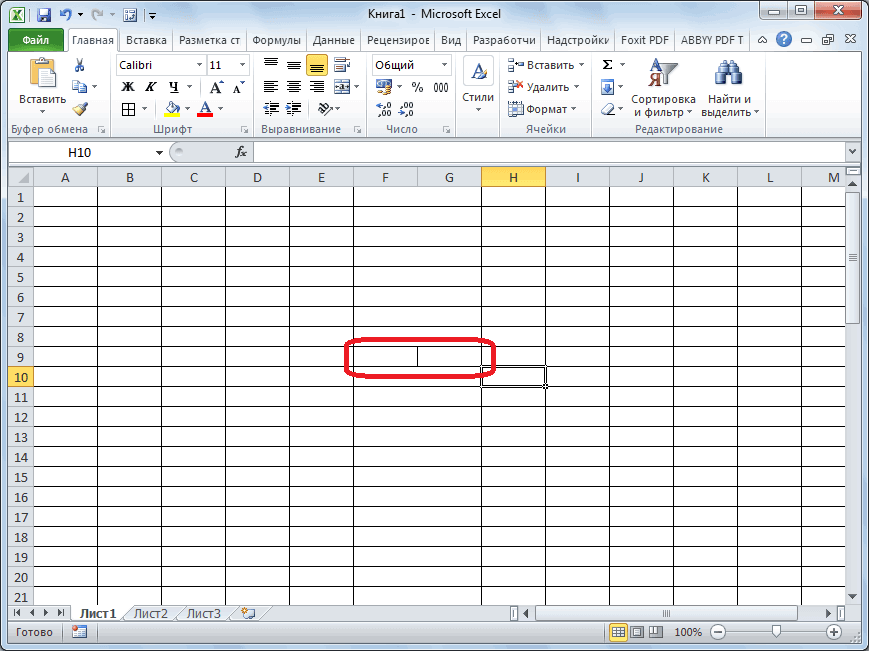Click the Format Painter brush icon

(80, 109)
